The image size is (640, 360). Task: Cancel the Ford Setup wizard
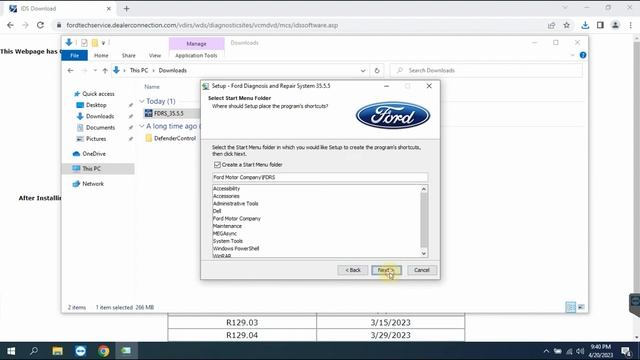click(x=422, y=270)
